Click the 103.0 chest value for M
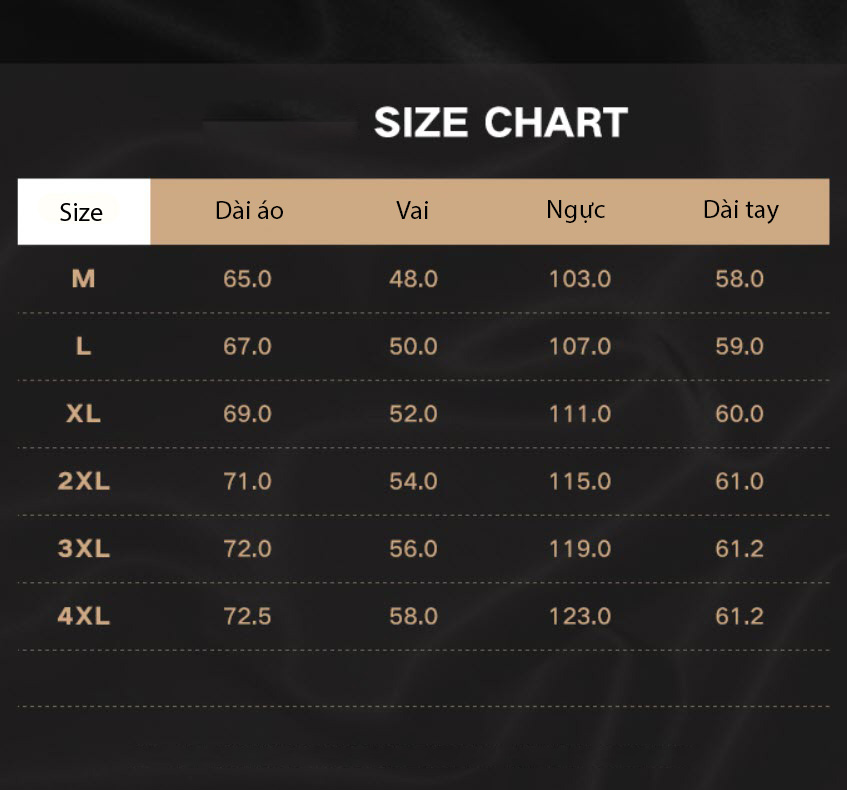Viewport: 847px width, 790px height. tap(580, 279)
